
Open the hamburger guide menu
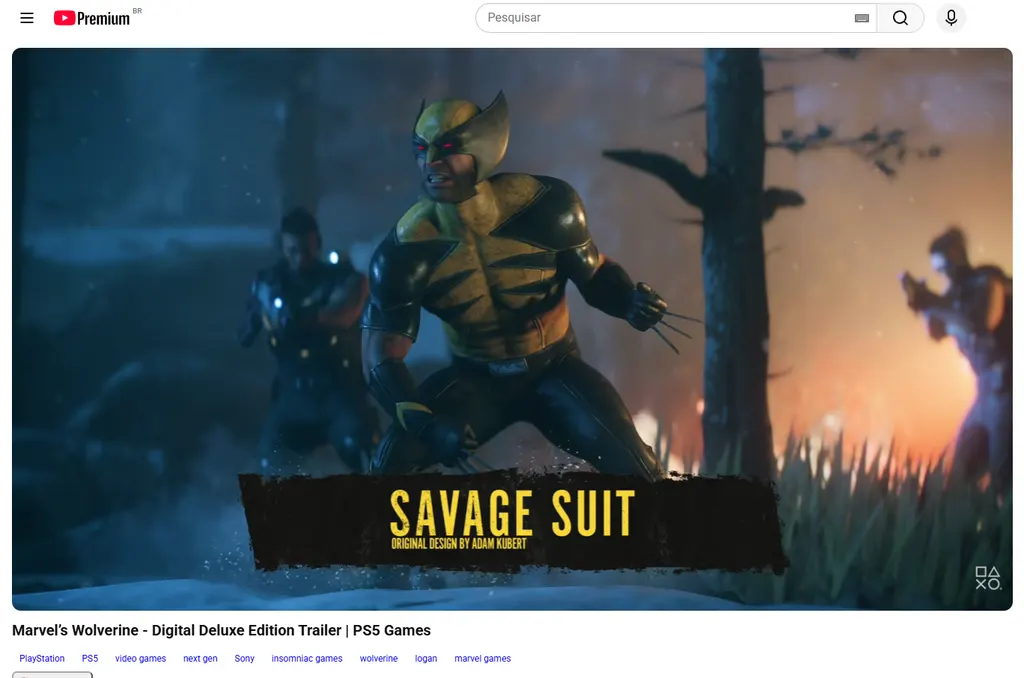27,18
